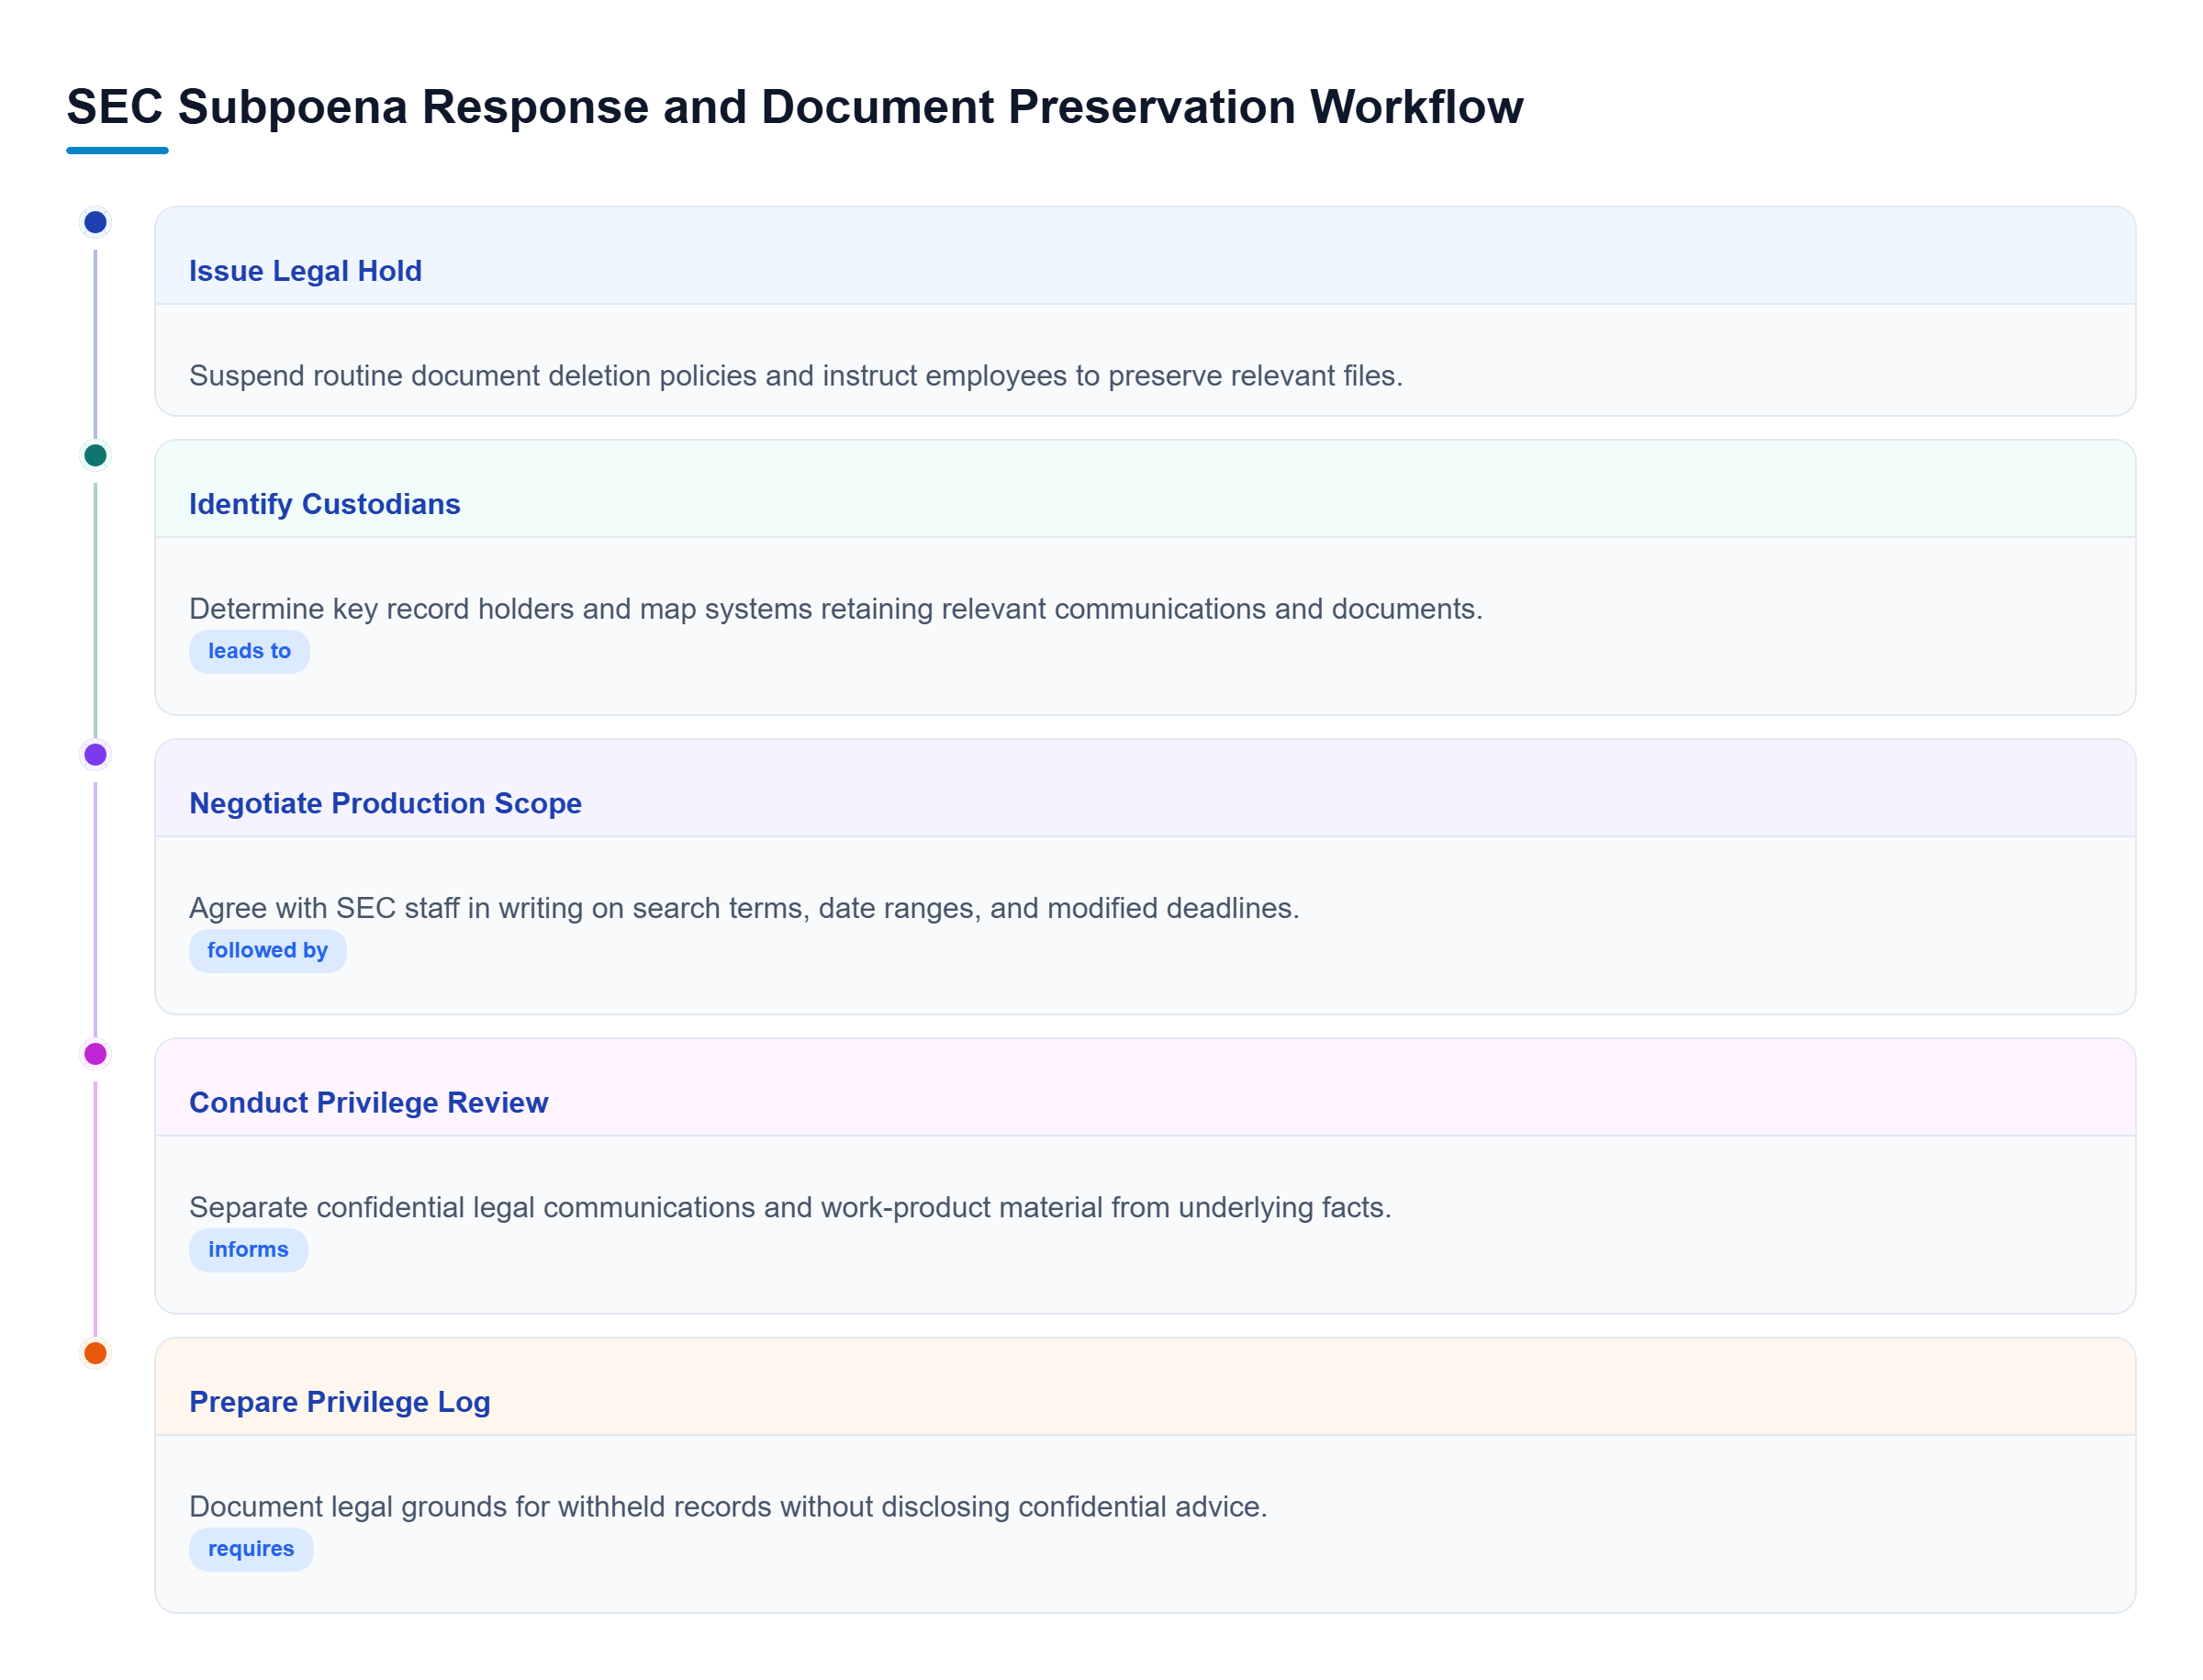Click the 'requires' tag

click(x=251, y=1548)
